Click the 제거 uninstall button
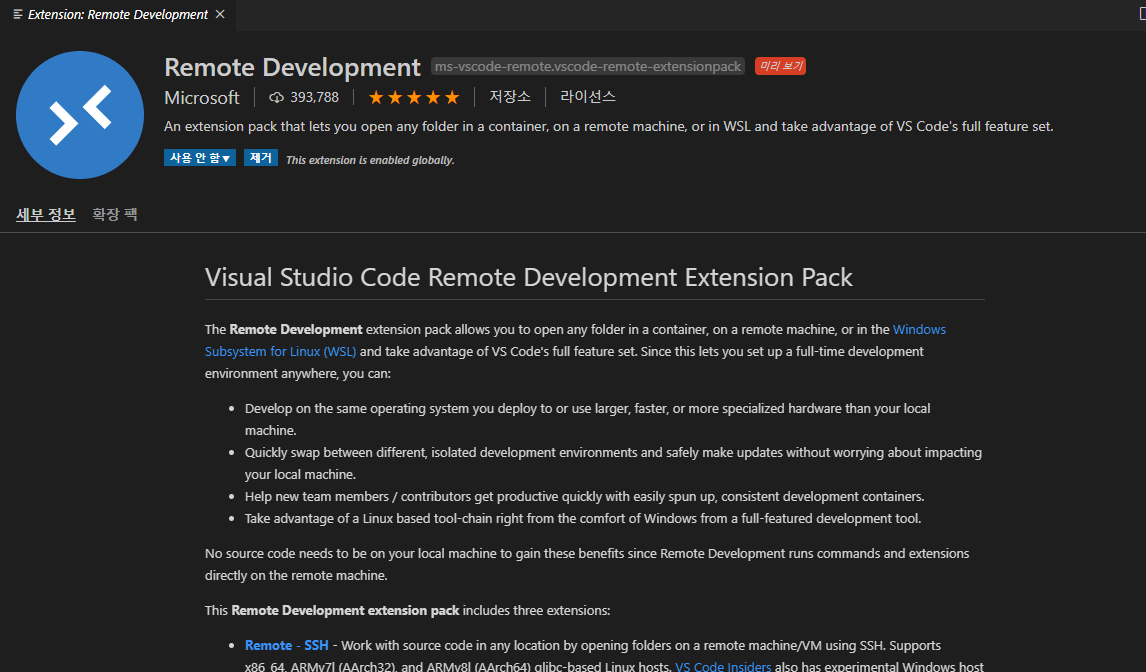 (x=261, y=158)
